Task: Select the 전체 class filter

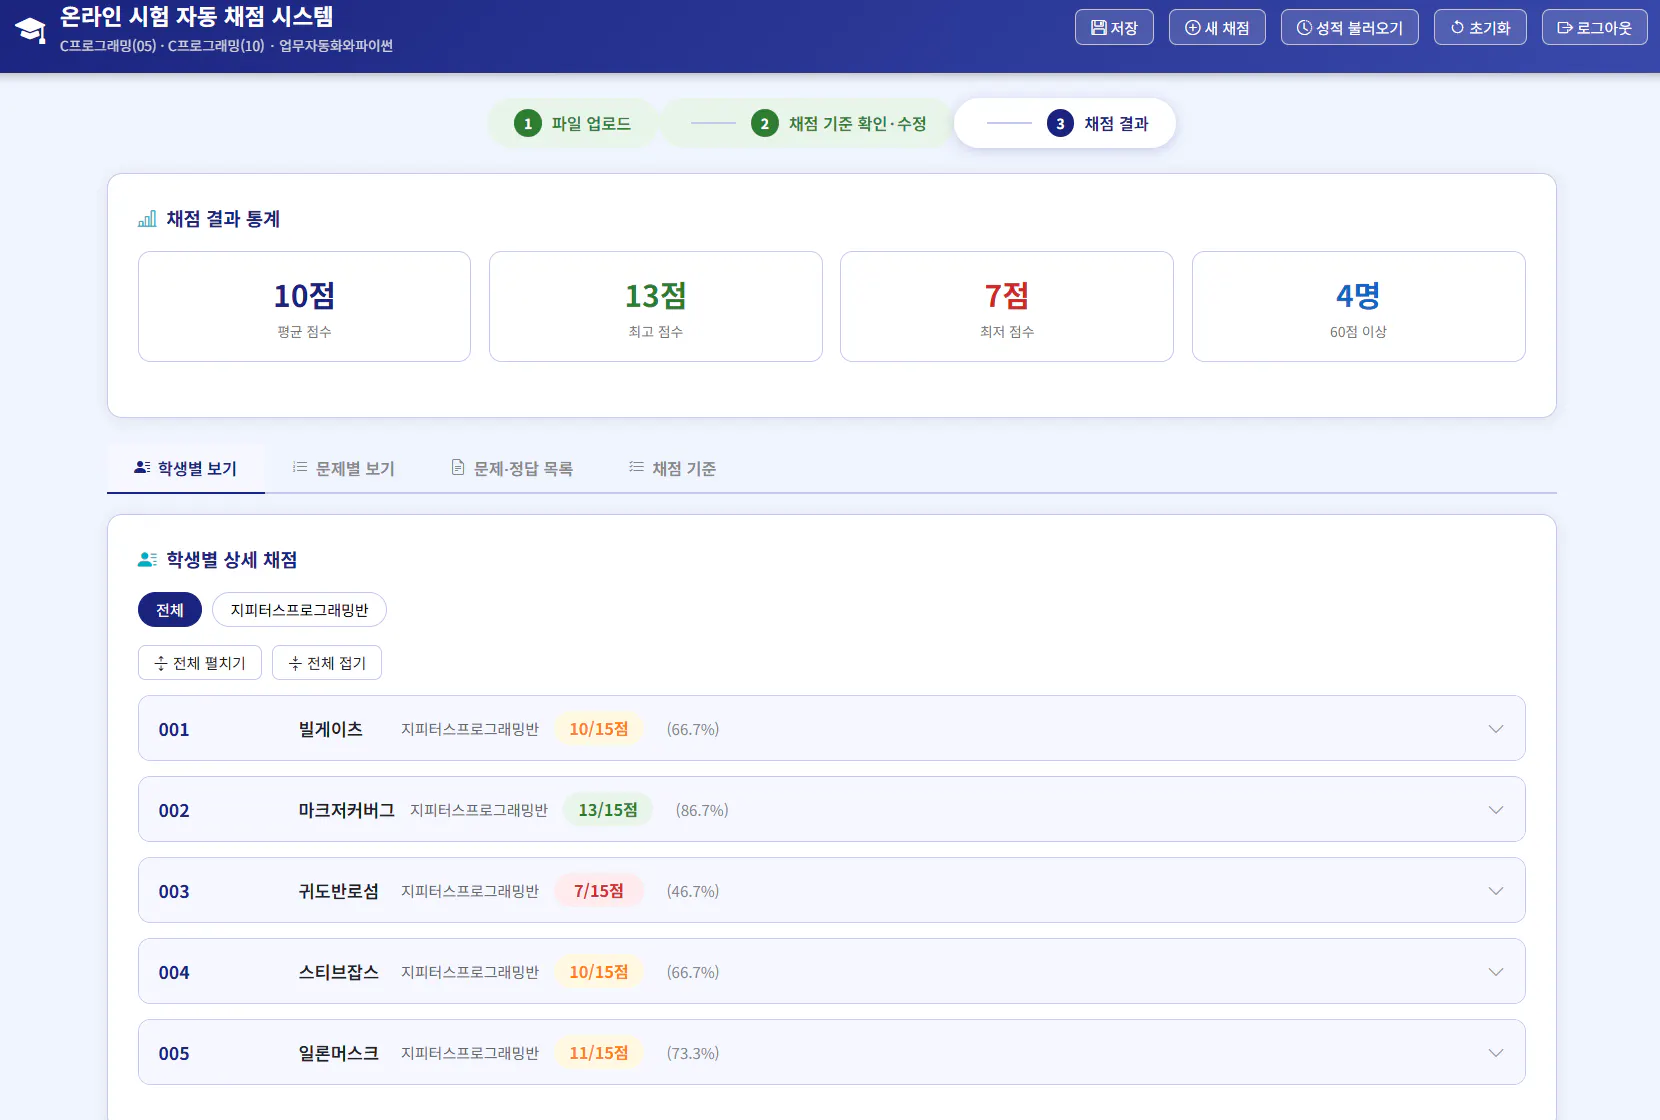Action: [170, 610]
